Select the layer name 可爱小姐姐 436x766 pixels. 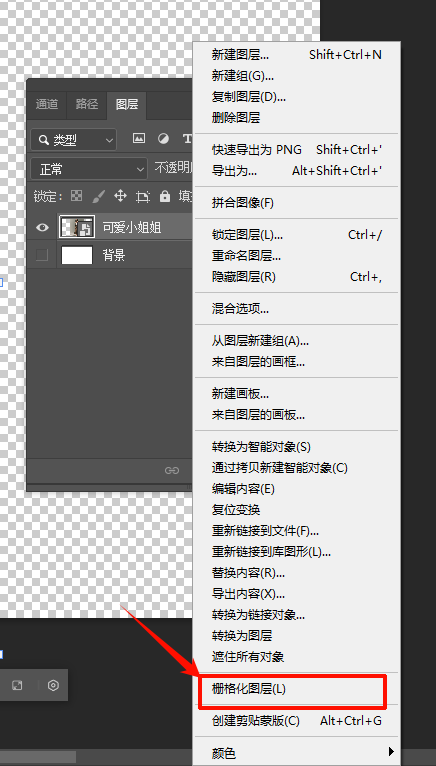tap(132, 227)
